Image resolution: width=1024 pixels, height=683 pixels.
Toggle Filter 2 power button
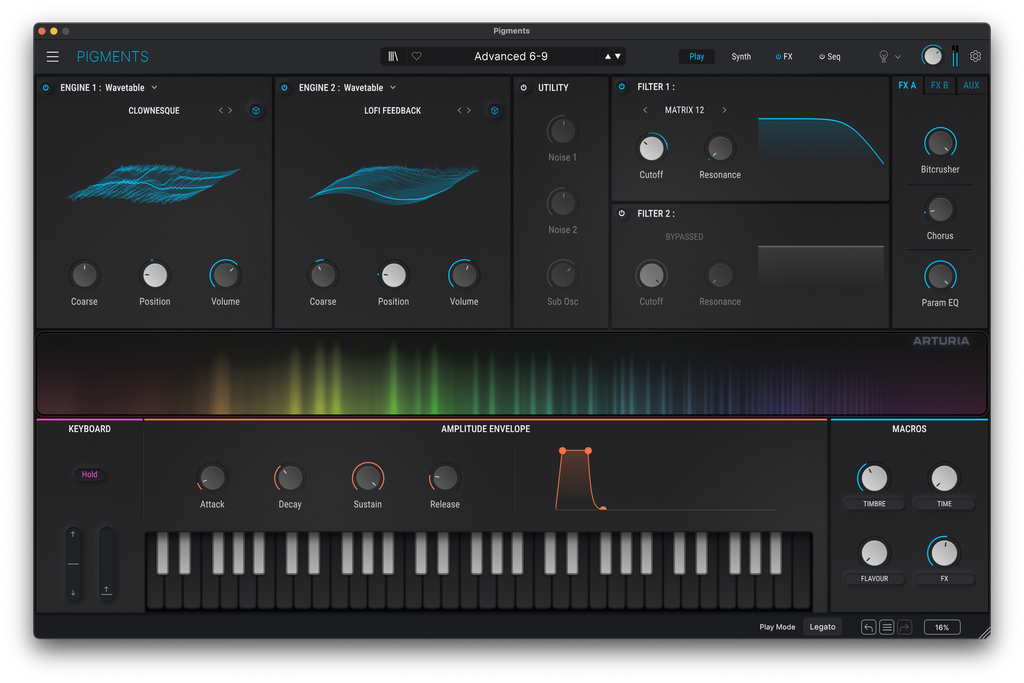point(622,214)
